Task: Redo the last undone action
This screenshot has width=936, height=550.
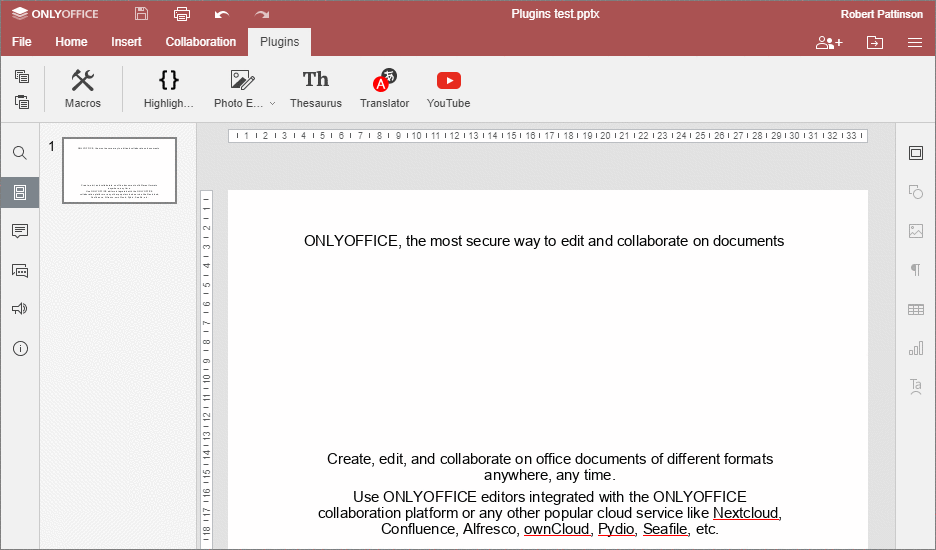Action: [262, 14]
